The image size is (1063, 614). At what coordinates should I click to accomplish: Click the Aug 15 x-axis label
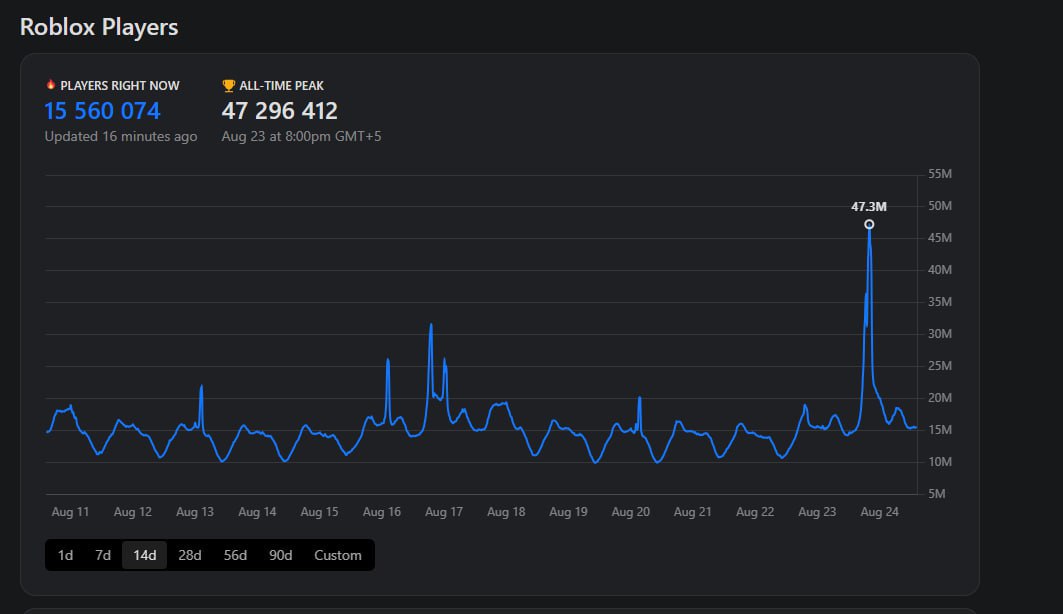coord(319,512)
